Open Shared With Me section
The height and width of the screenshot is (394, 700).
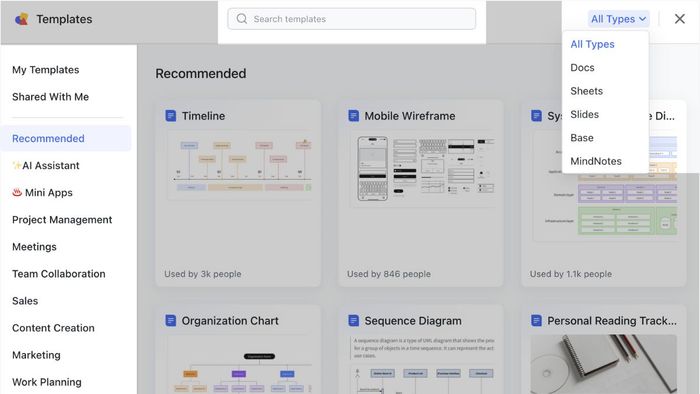50,97
